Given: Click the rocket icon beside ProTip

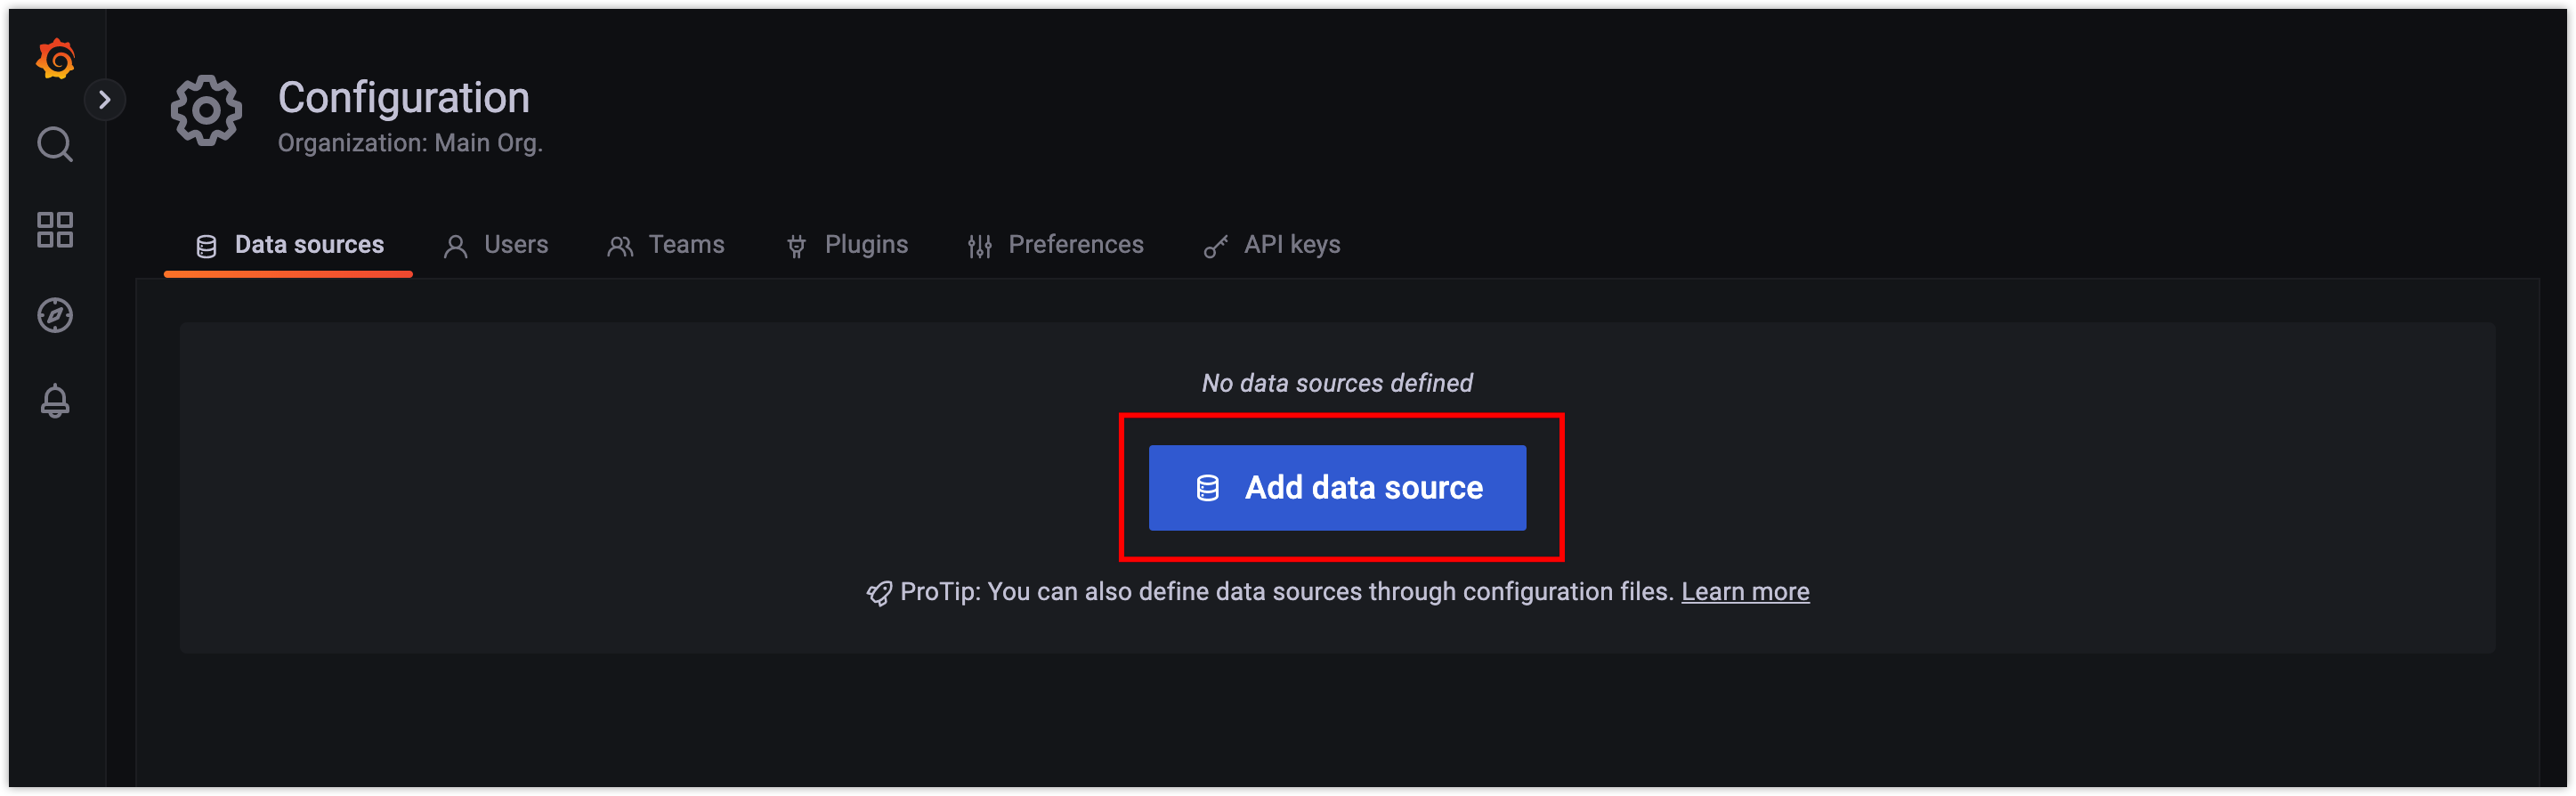Looking at the screenshot, I should click(879, 593).
